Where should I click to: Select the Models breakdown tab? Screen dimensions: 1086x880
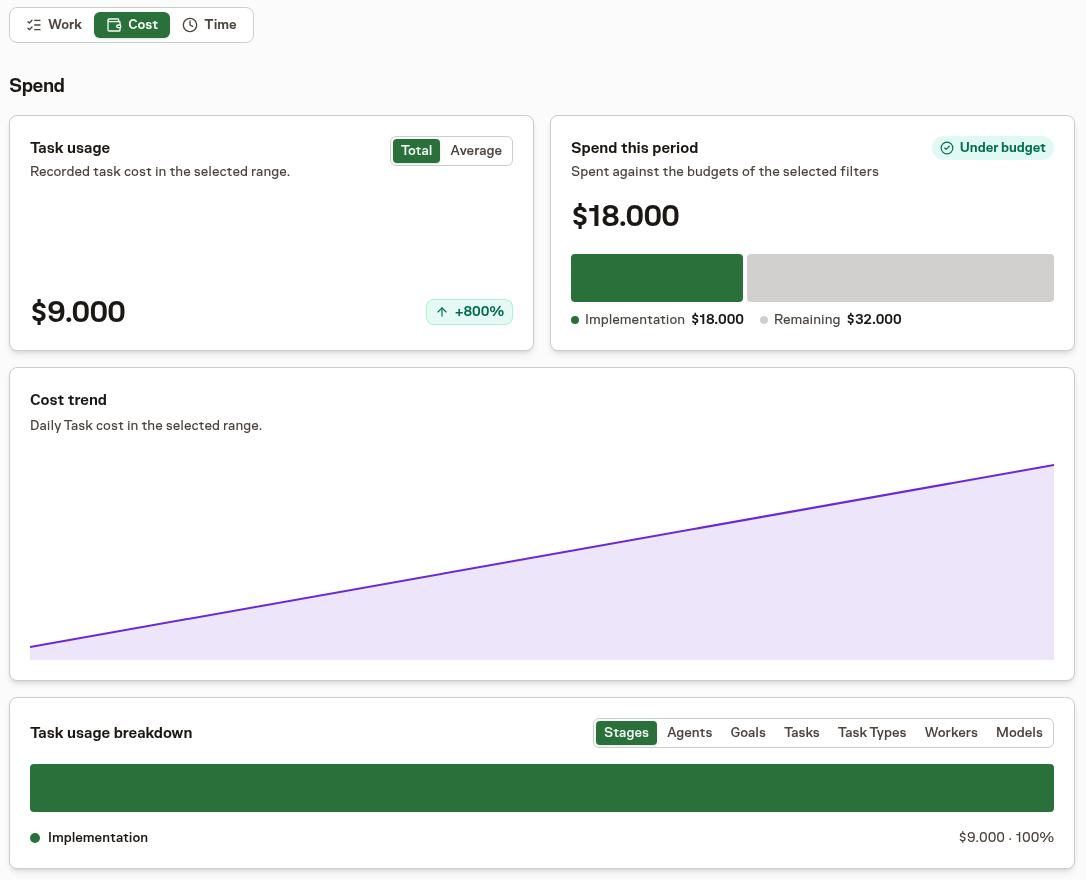click(x=1019, y=733)
